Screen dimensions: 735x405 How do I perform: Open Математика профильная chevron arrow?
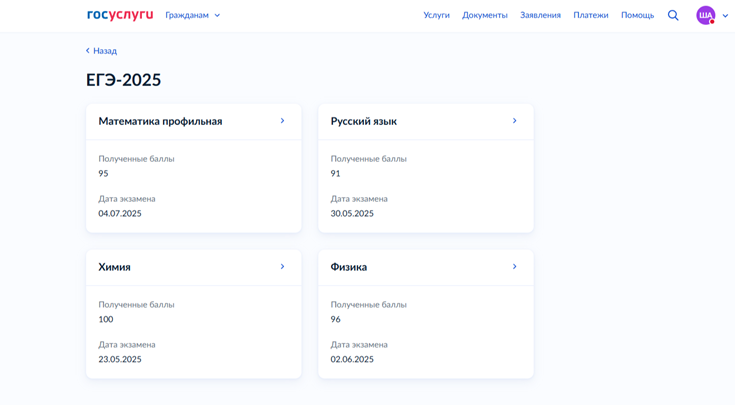click(x=282, y=121)
